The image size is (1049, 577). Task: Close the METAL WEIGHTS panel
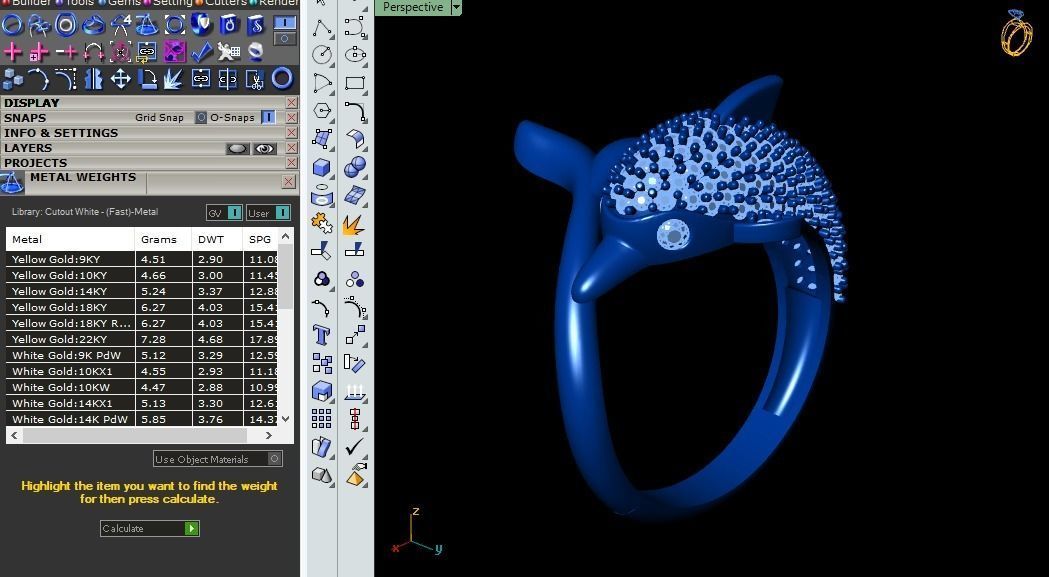(x=288, y=181)
